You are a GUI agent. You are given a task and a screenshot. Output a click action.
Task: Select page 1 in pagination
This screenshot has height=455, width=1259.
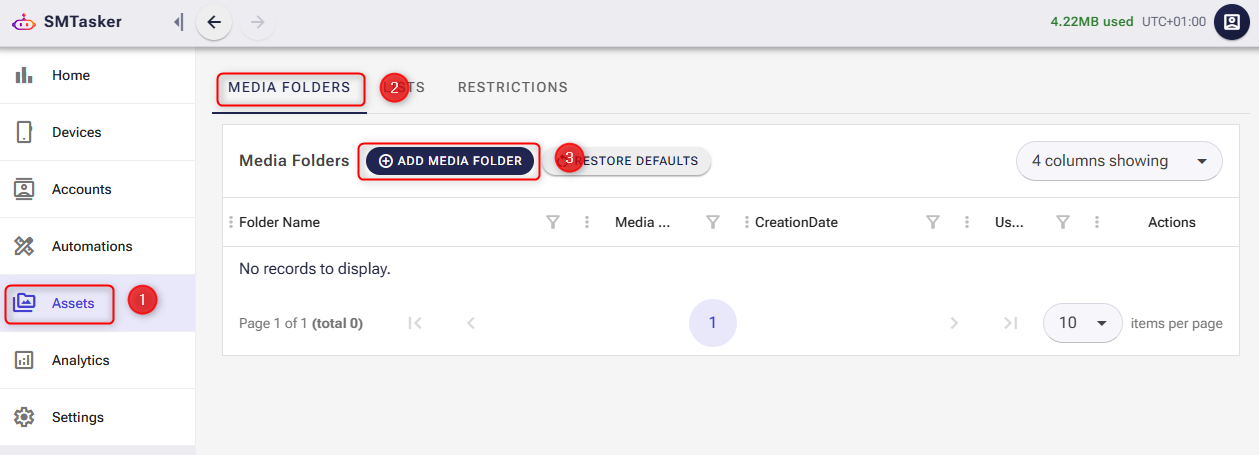(x=712, y=323)
